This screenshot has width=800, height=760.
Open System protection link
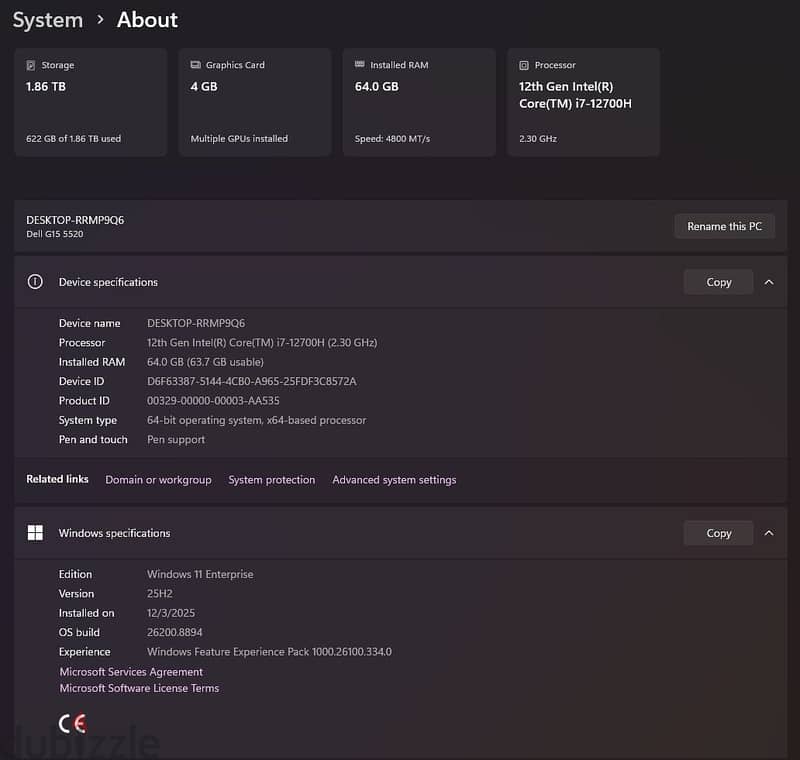[271, 480]
